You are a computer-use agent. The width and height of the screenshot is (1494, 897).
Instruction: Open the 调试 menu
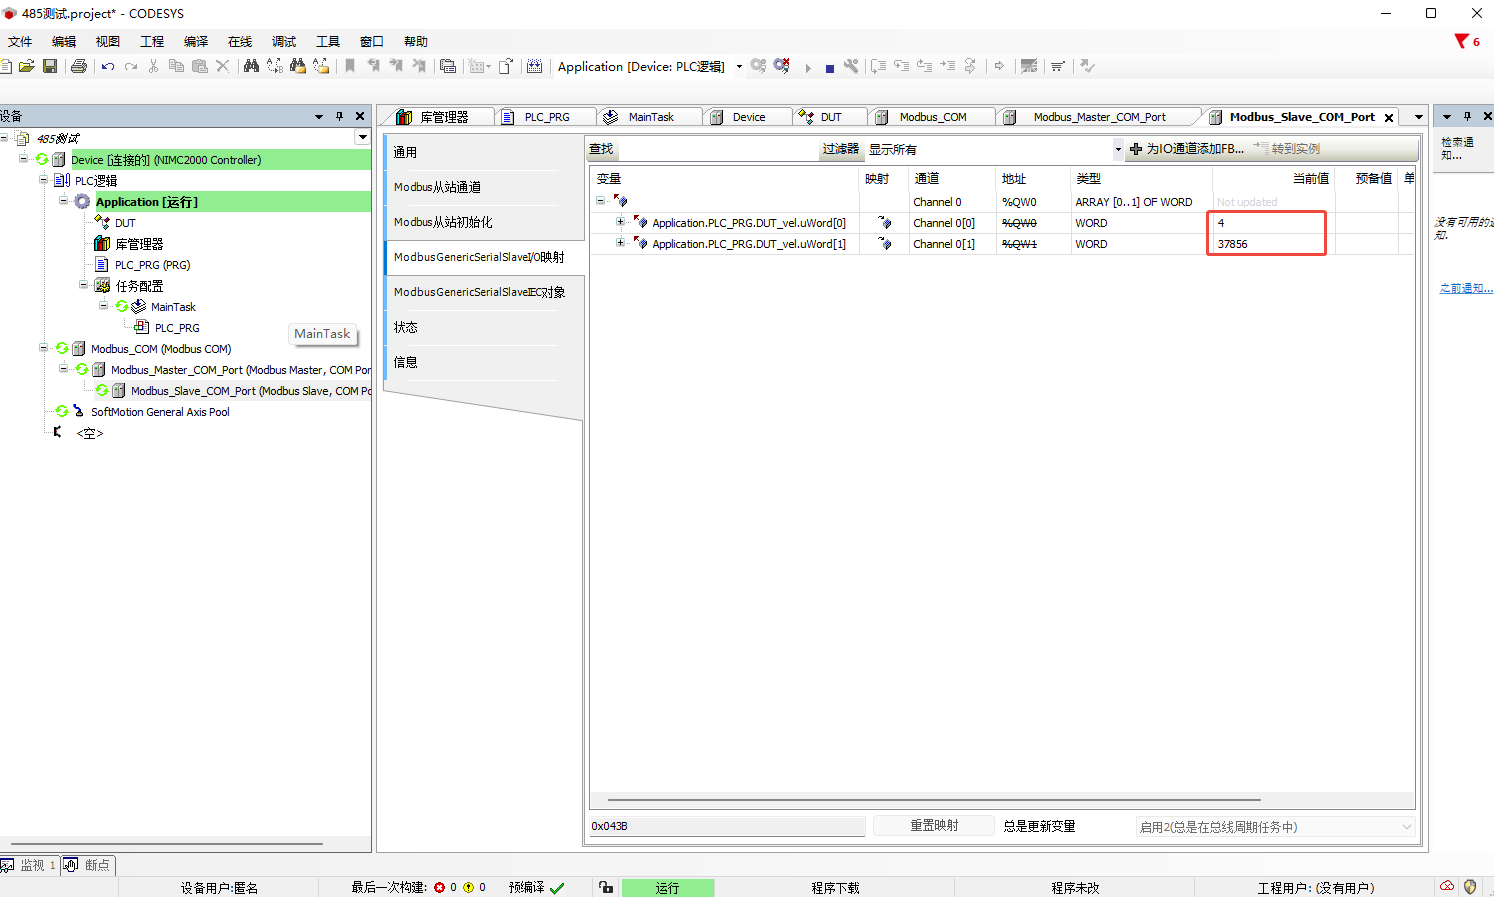coord(284,41)
